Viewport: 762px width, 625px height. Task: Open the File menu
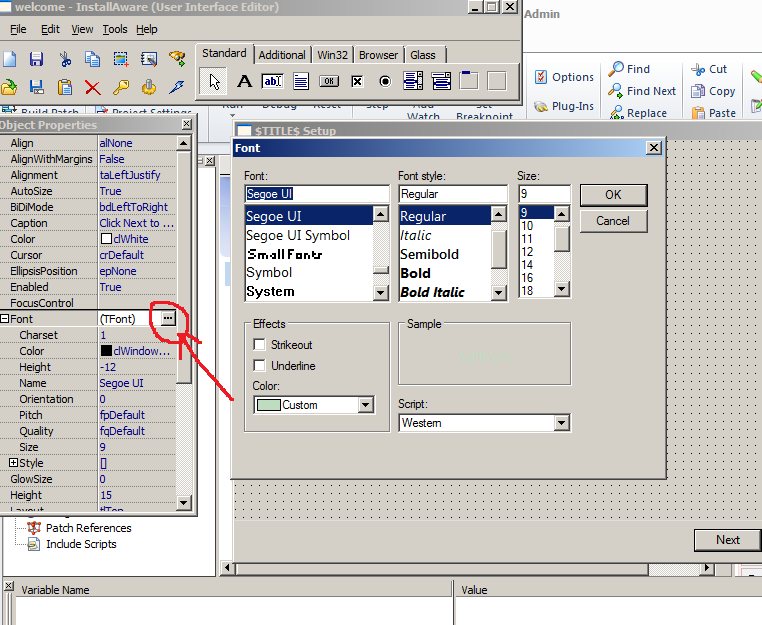tap(18, 29)
